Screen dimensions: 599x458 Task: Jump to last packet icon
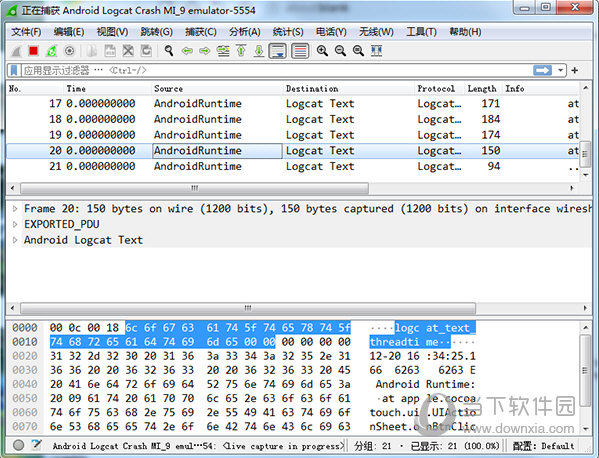(259, 51)
